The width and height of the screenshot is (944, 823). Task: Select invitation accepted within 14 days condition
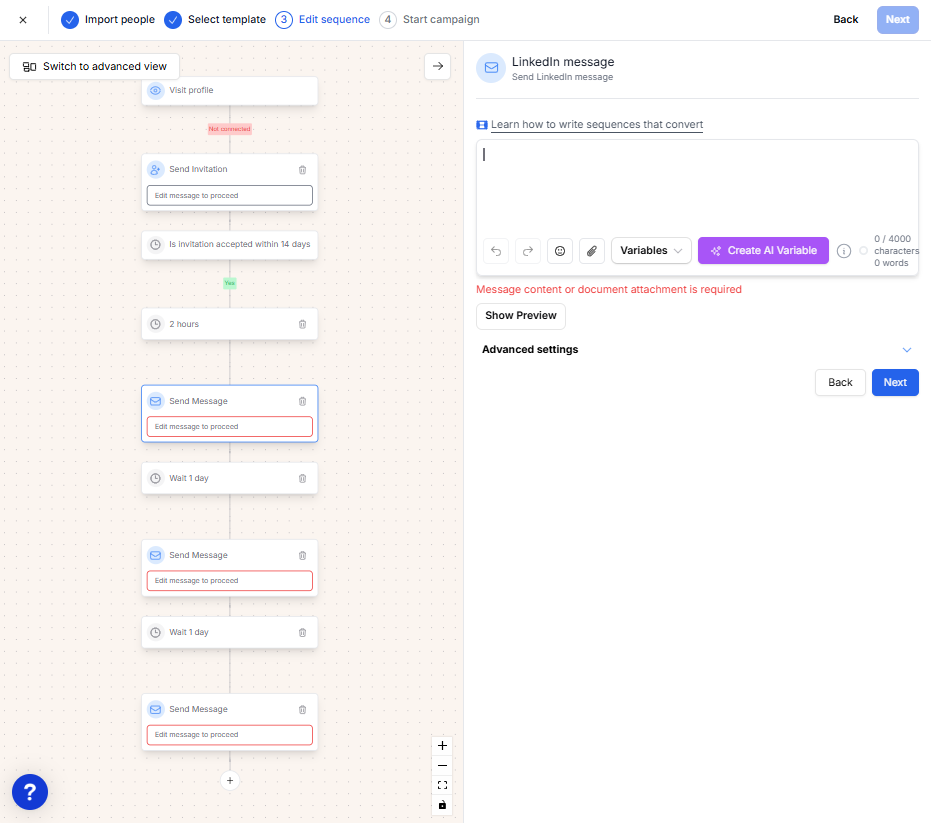[229, 244]
